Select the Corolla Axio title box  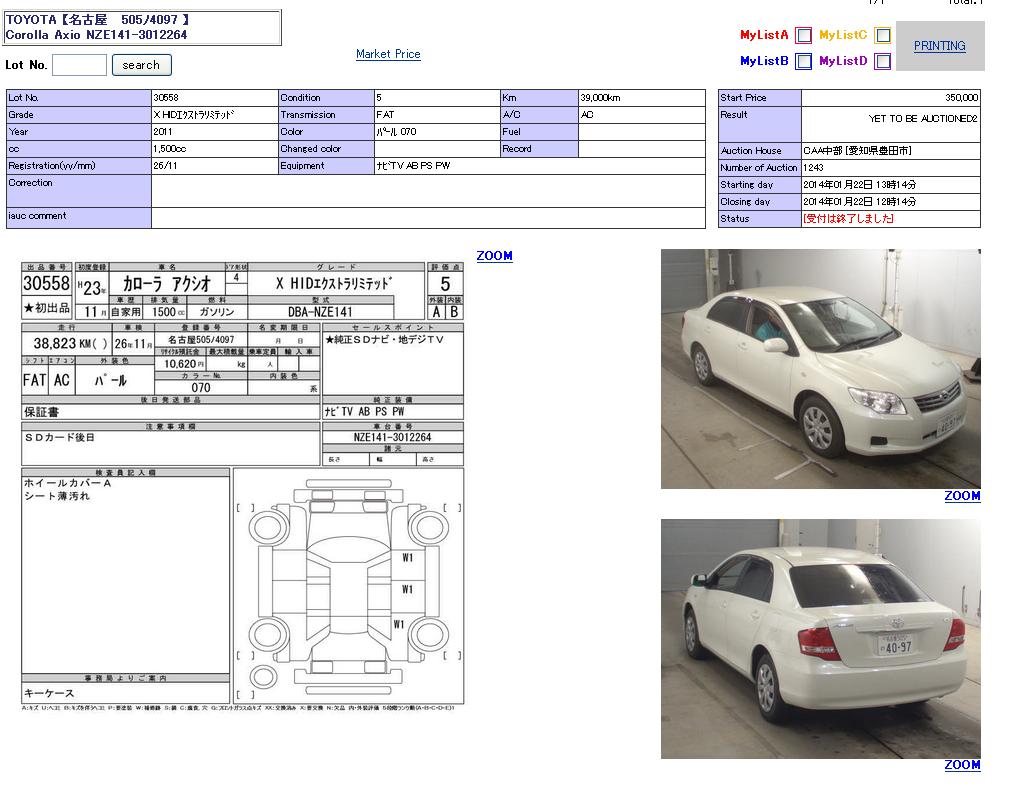(x=142, y=27)
